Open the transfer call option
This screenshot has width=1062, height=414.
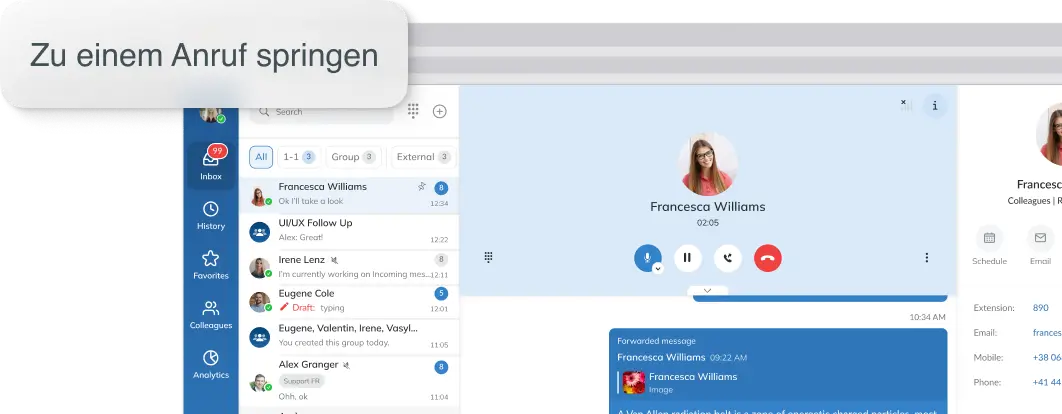pyautogui.click(x=728, y=258)
